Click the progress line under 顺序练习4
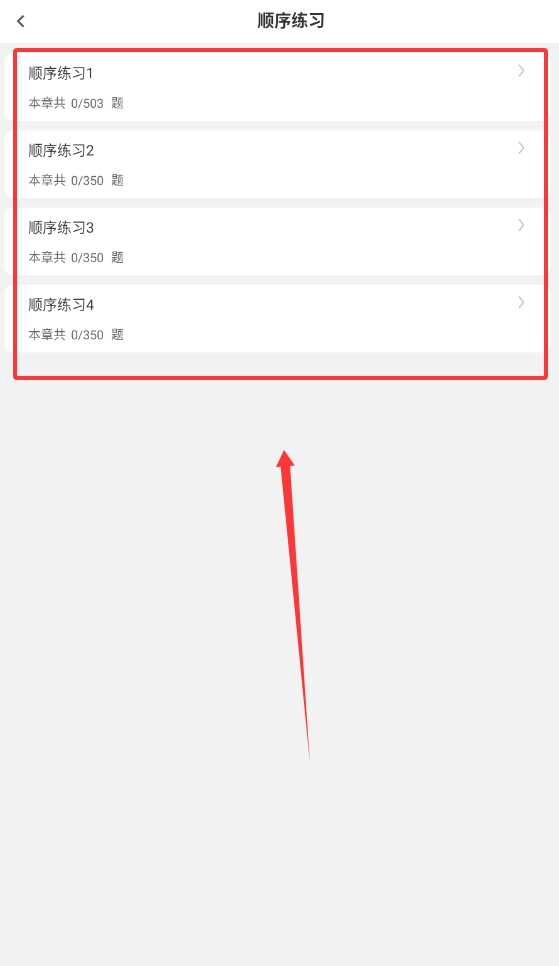Image resolution: width=559 pixels, height=966 pixels. coord(76,334)
